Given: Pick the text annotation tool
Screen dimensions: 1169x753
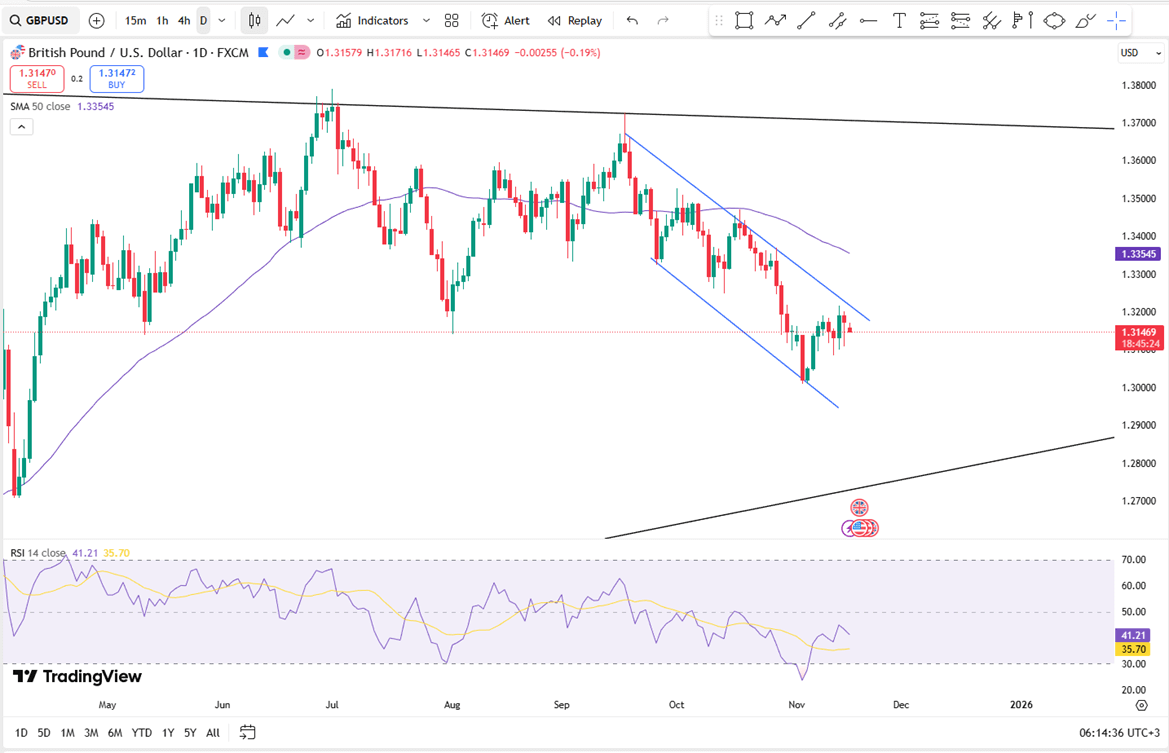Looking at the screenshot, I should point(899,20).
